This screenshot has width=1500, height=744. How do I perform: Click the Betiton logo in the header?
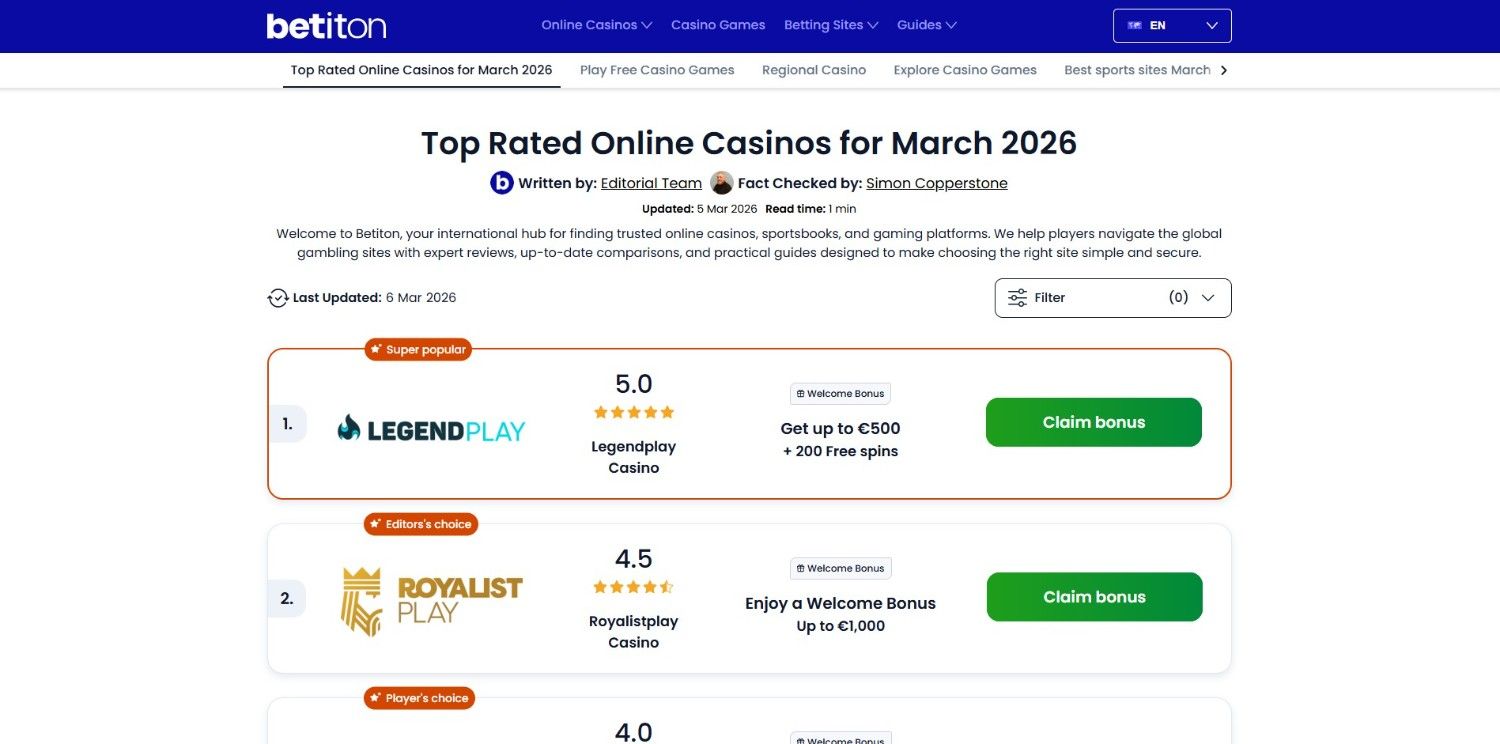[x=326, y=25]
